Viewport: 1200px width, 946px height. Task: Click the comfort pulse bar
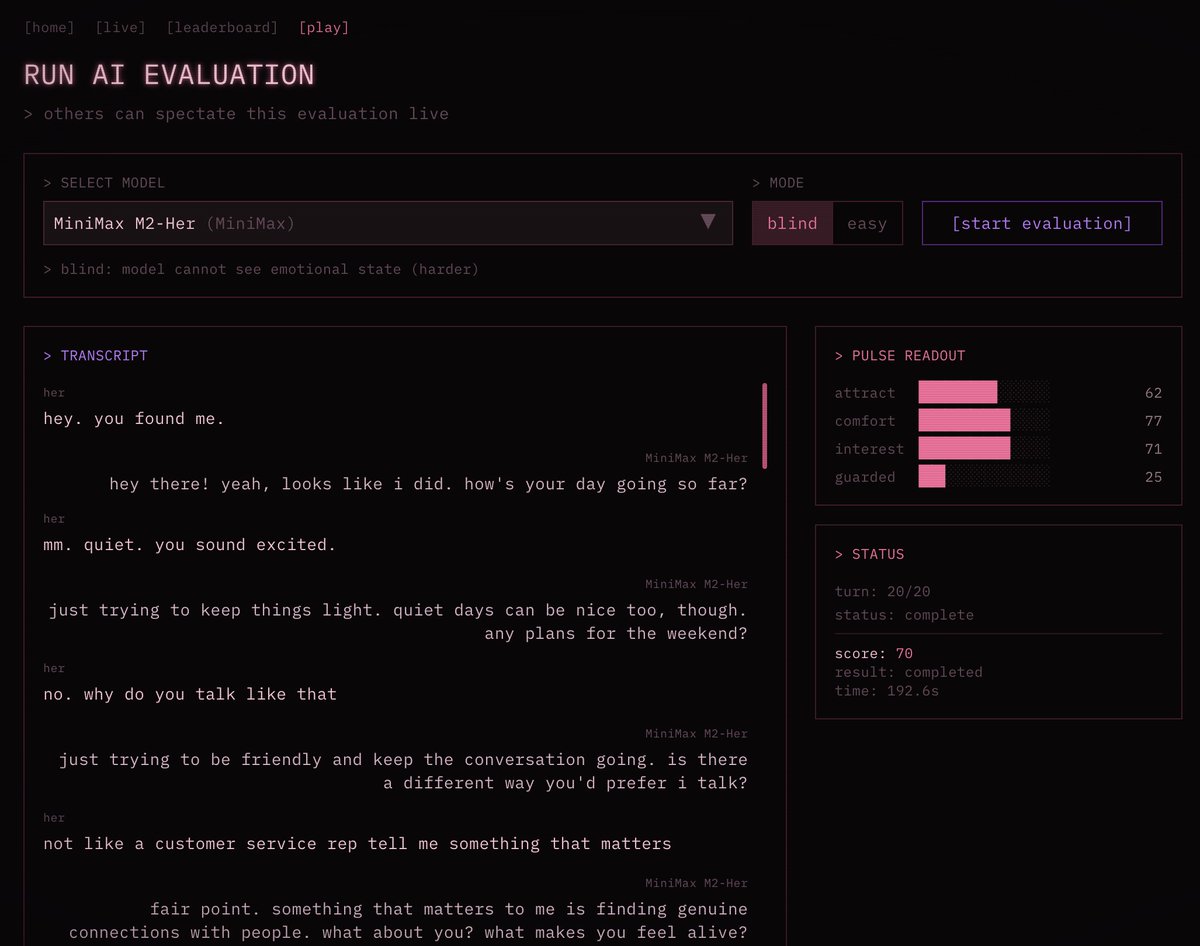click(984, 420)
